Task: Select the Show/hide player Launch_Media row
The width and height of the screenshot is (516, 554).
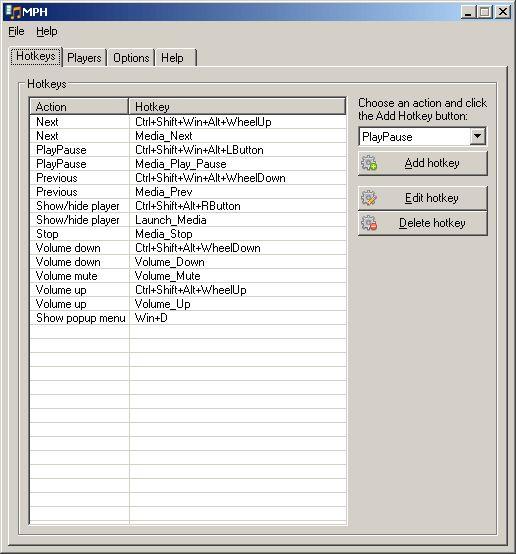Action: [x=188, y=220]
